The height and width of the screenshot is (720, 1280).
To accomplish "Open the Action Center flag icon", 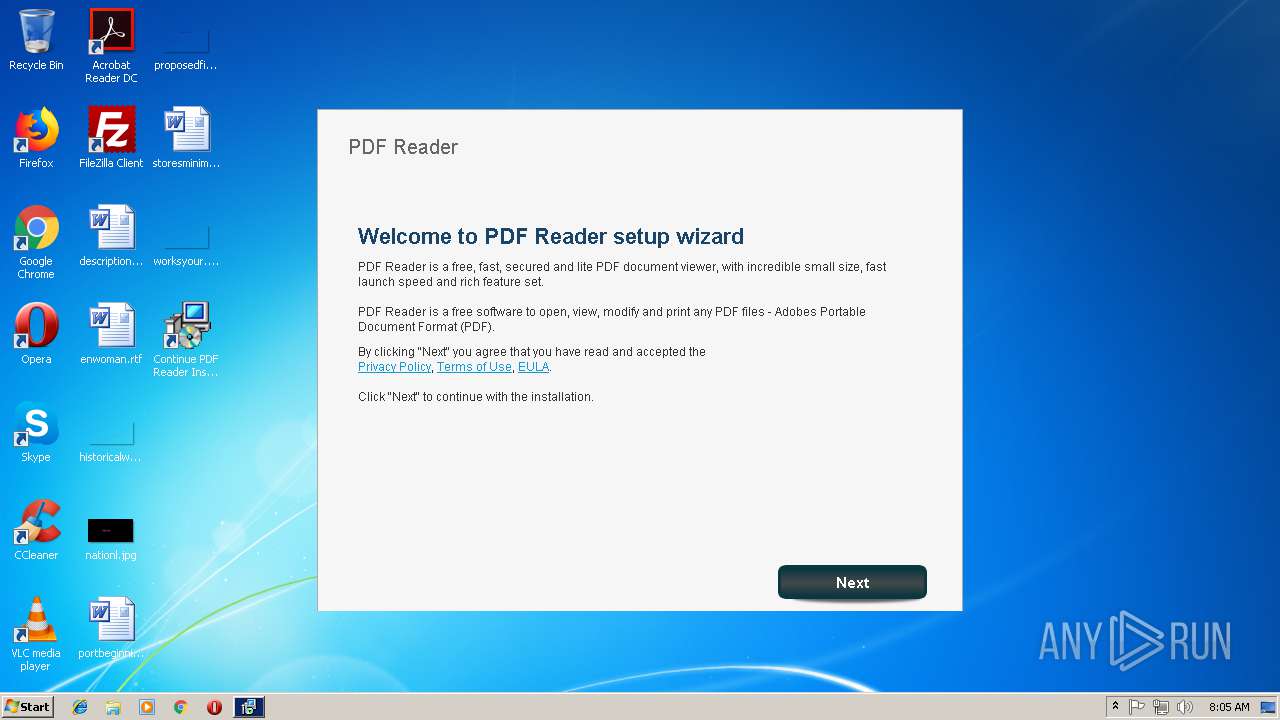I will 1137,707.
